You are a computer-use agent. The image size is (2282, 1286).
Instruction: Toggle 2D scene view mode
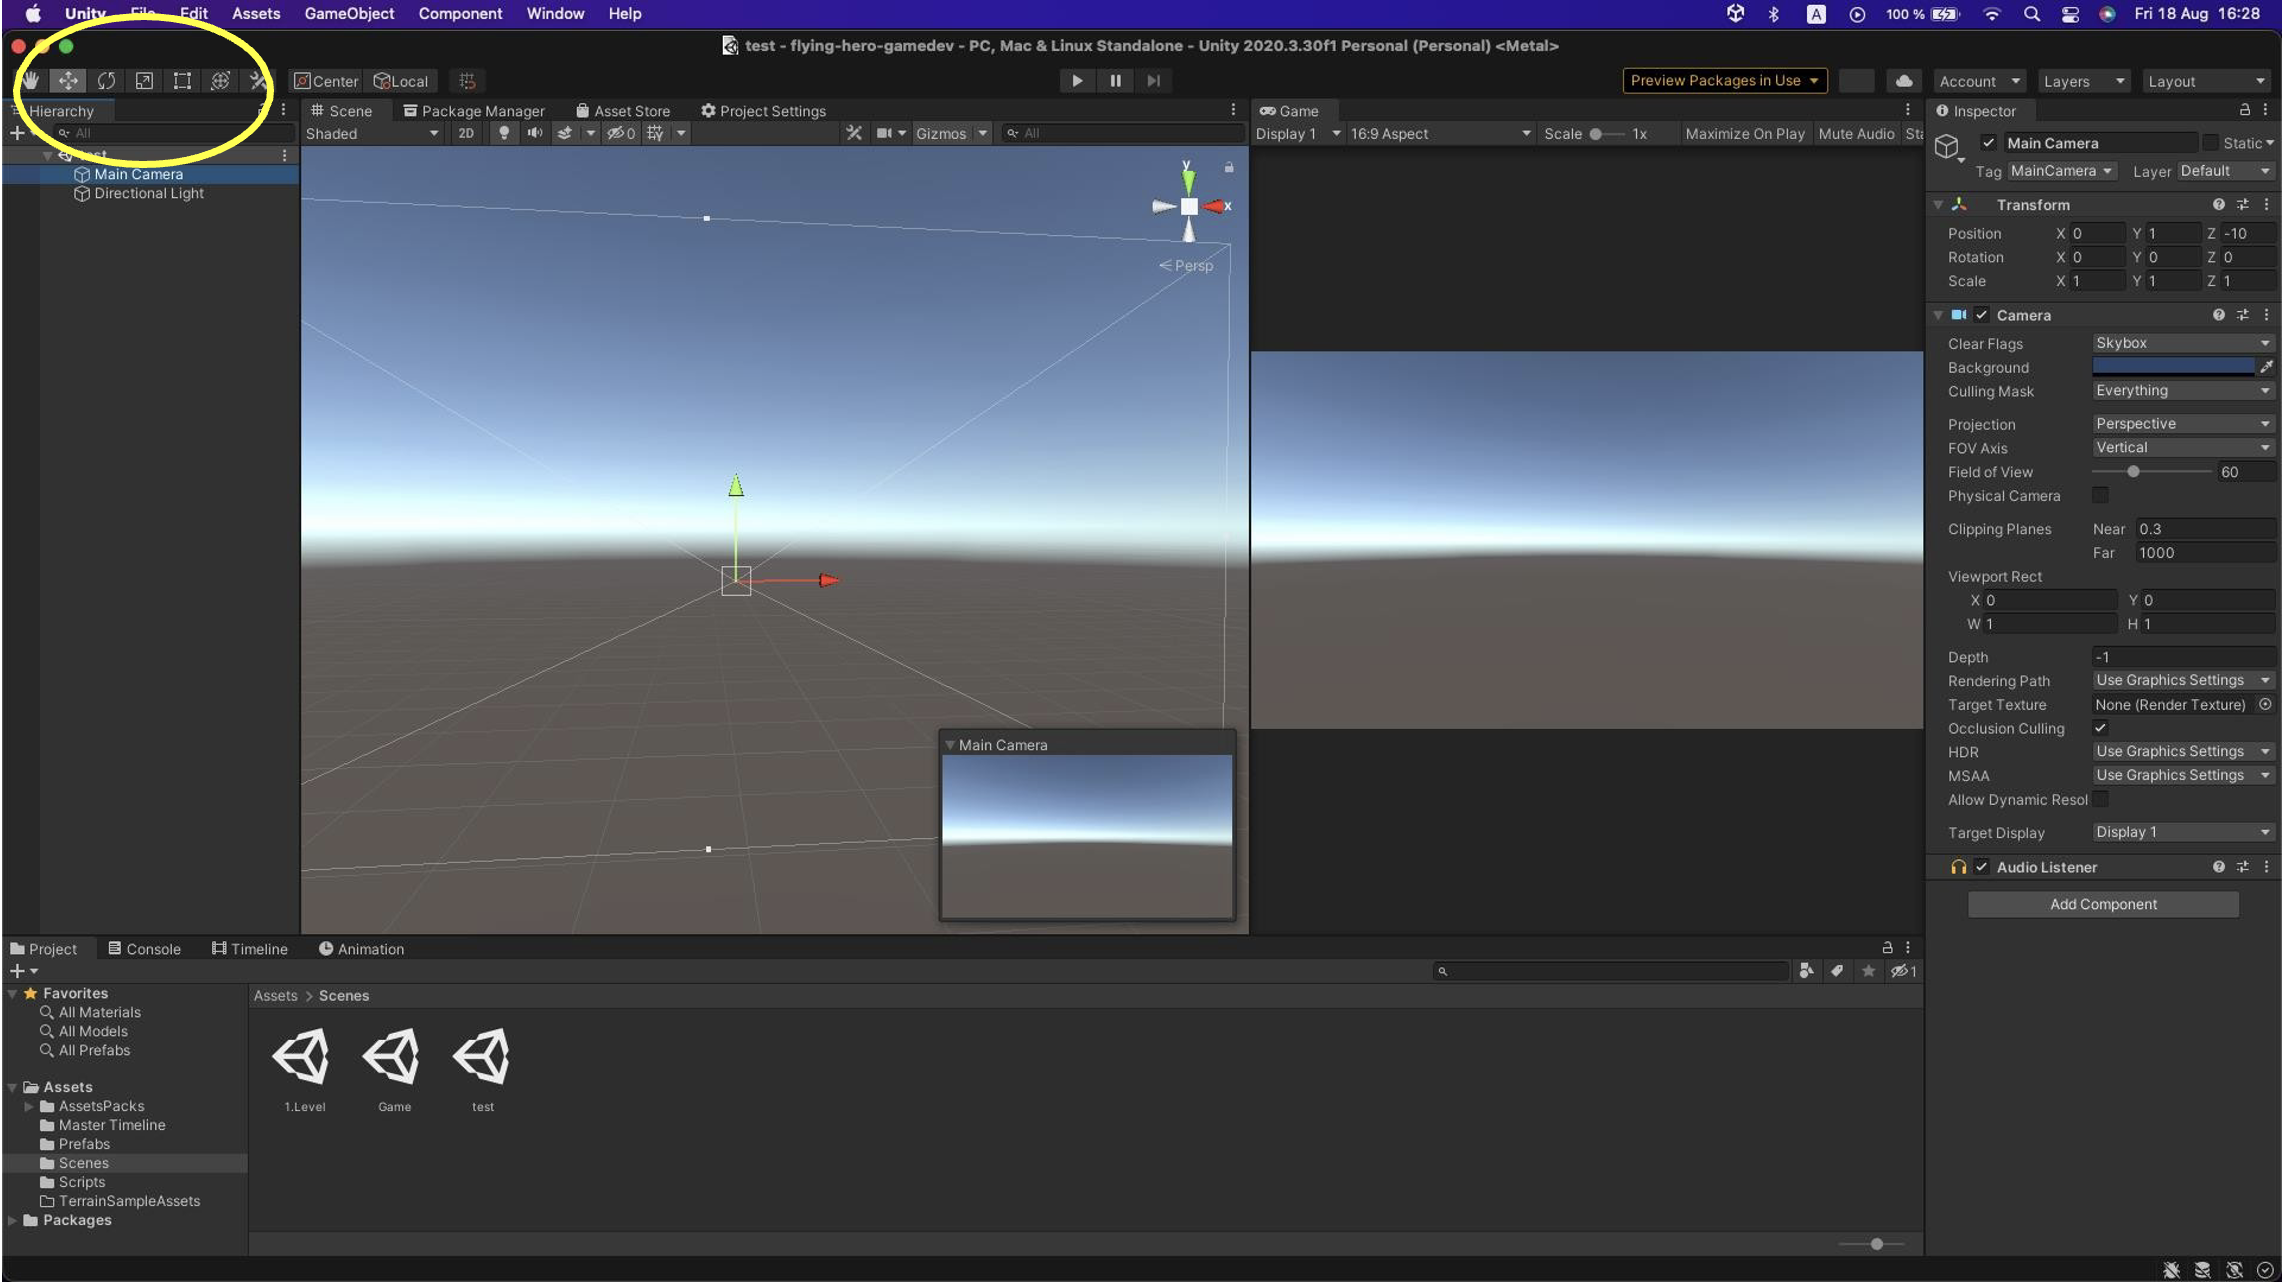[x=466, y=133]
